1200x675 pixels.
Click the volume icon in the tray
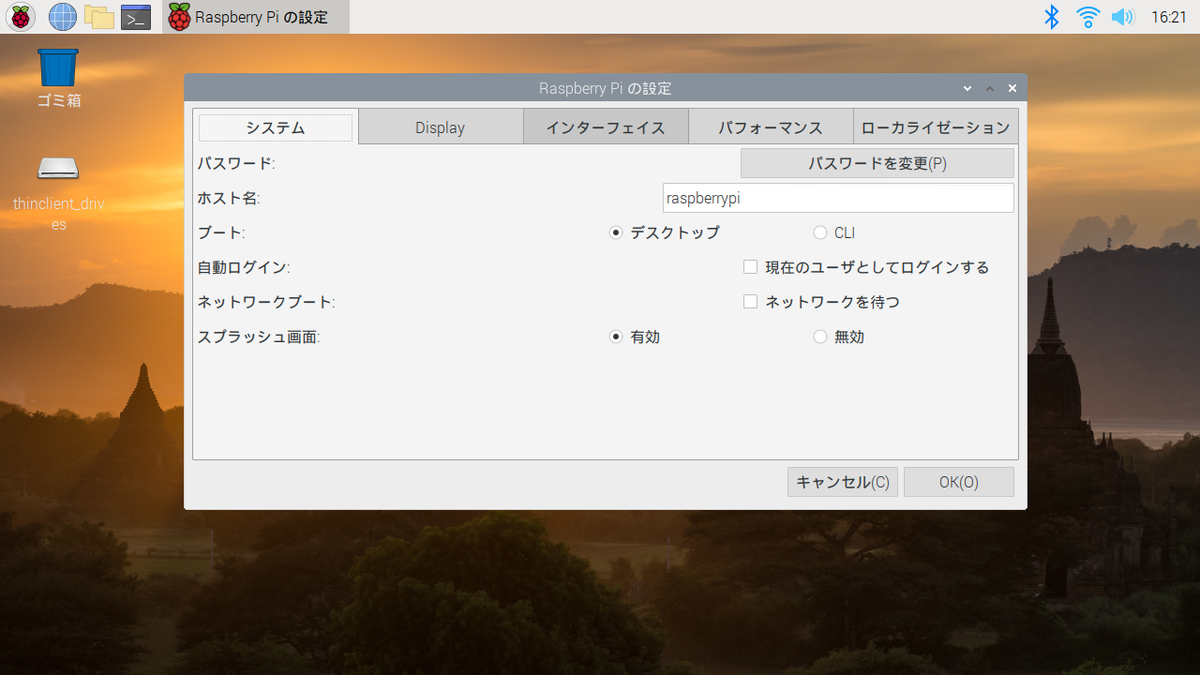click(1122, 16)
